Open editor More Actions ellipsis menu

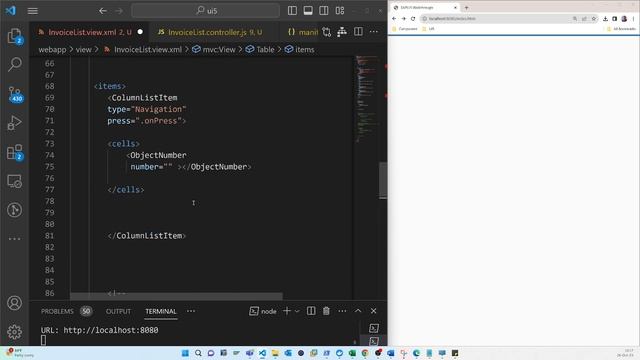(x=374, y=32)
